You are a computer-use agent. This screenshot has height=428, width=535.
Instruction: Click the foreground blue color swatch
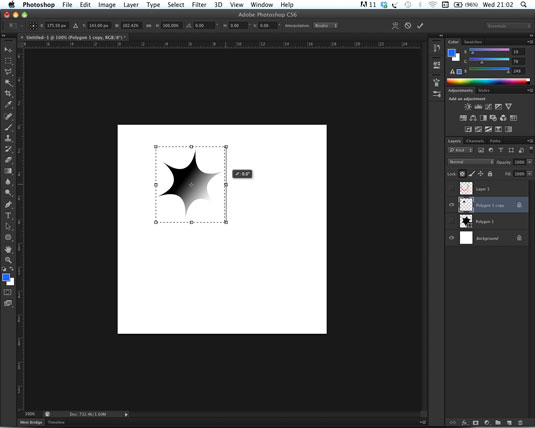click(x=6, y=277)
